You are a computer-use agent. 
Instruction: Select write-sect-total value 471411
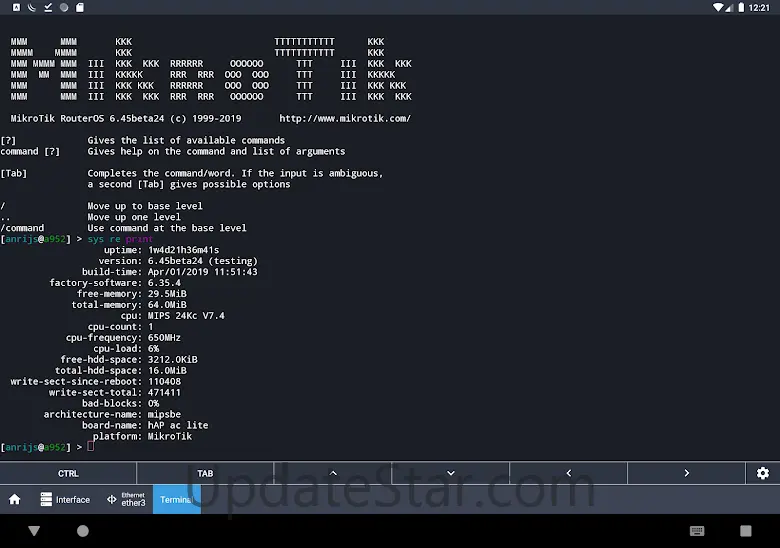point(164,392)
